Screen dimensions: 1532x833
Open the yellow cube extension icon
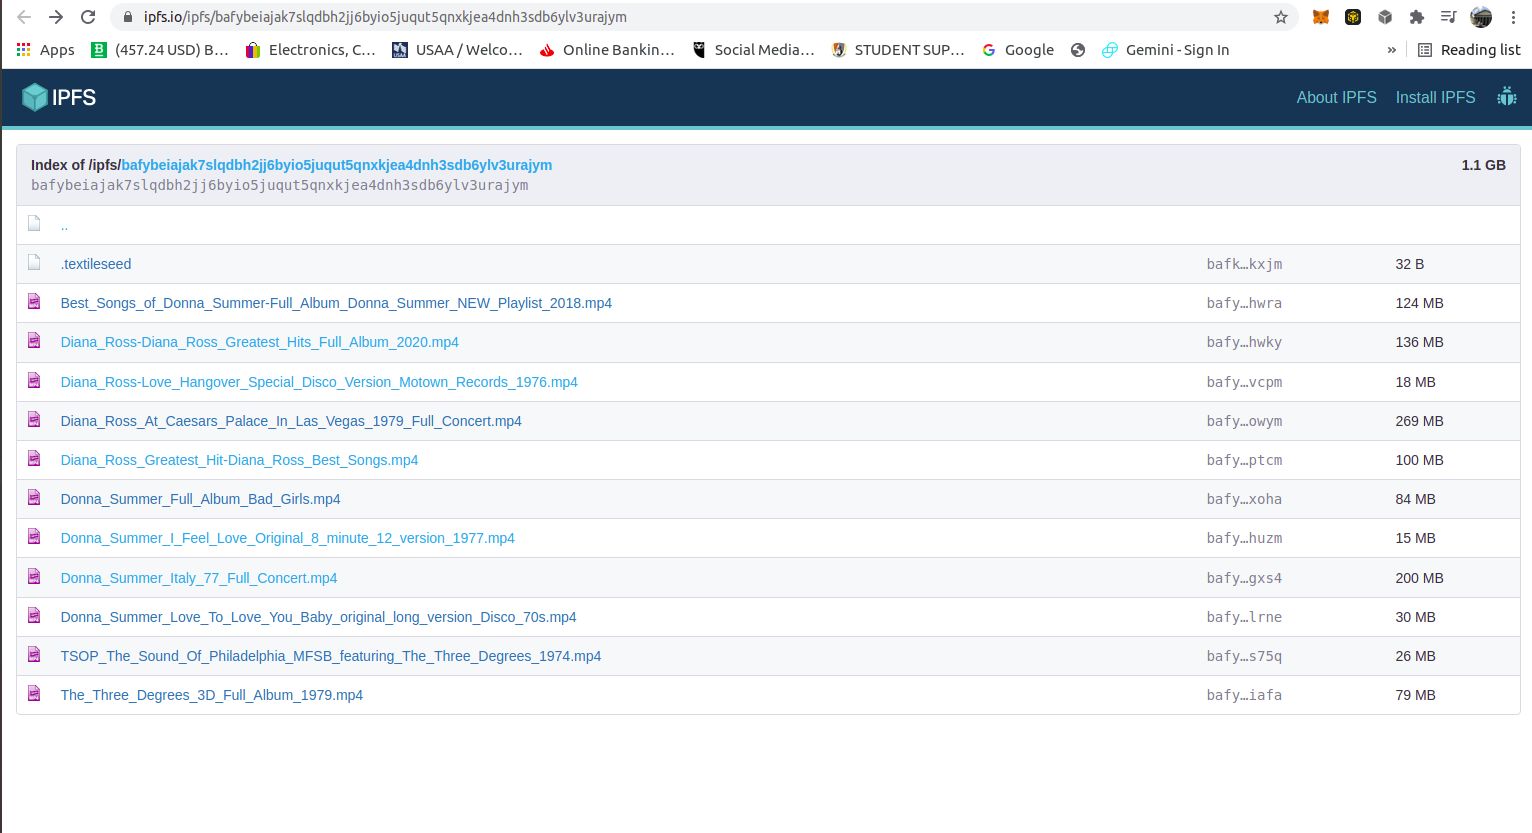(x=1353, y=17)
